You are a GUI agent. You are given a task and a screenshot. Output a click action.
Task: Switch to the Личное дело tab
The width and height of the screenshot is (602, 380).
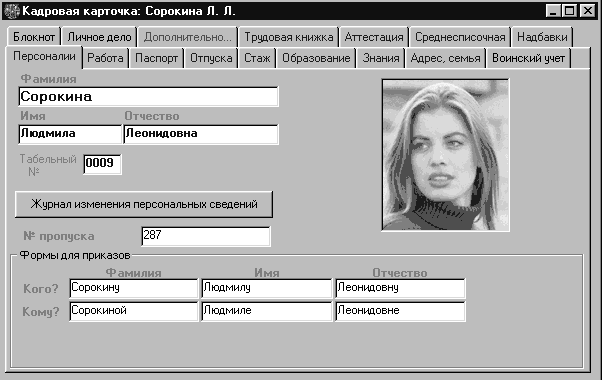pos(99,37)
